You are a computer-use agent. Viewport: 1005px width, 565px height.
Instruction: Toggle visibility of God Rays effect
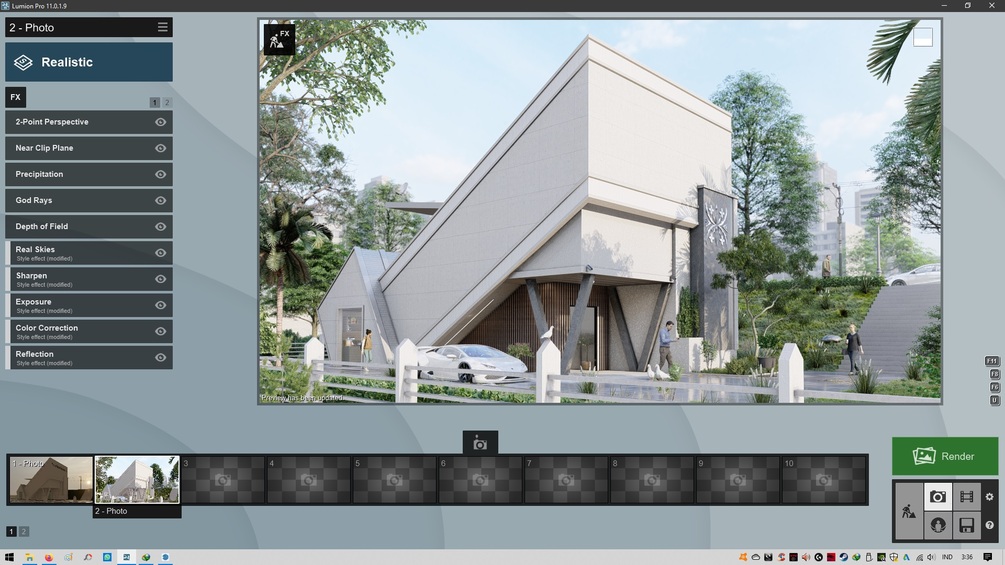point(161,201)
